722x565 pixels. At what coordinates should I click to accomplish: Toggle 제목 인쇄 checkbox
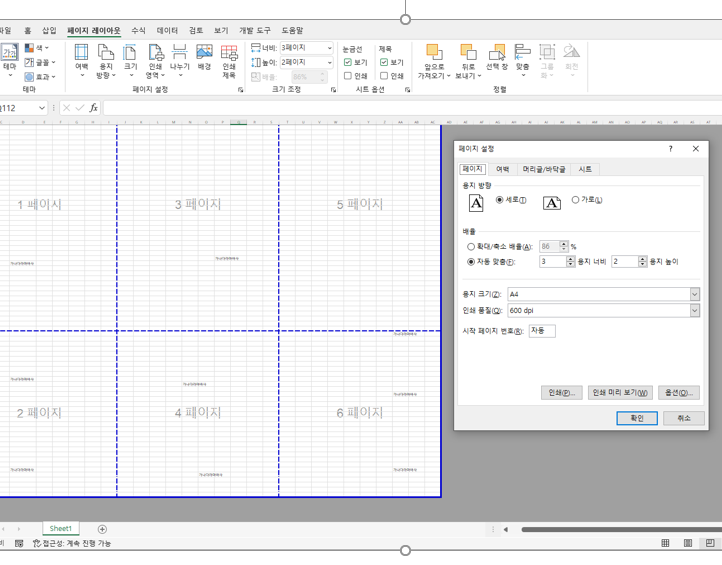[x=384, y=76]
